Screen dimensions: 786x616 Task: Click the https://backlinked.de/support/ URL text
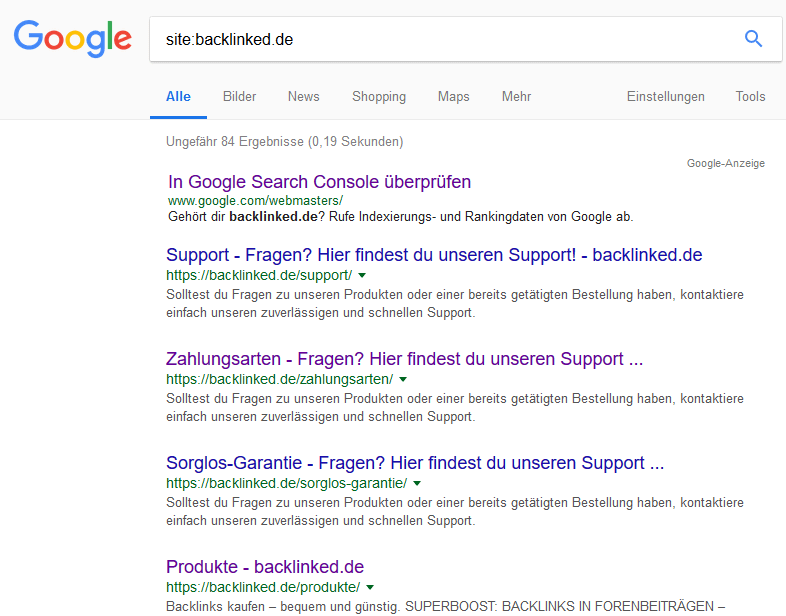259,275
